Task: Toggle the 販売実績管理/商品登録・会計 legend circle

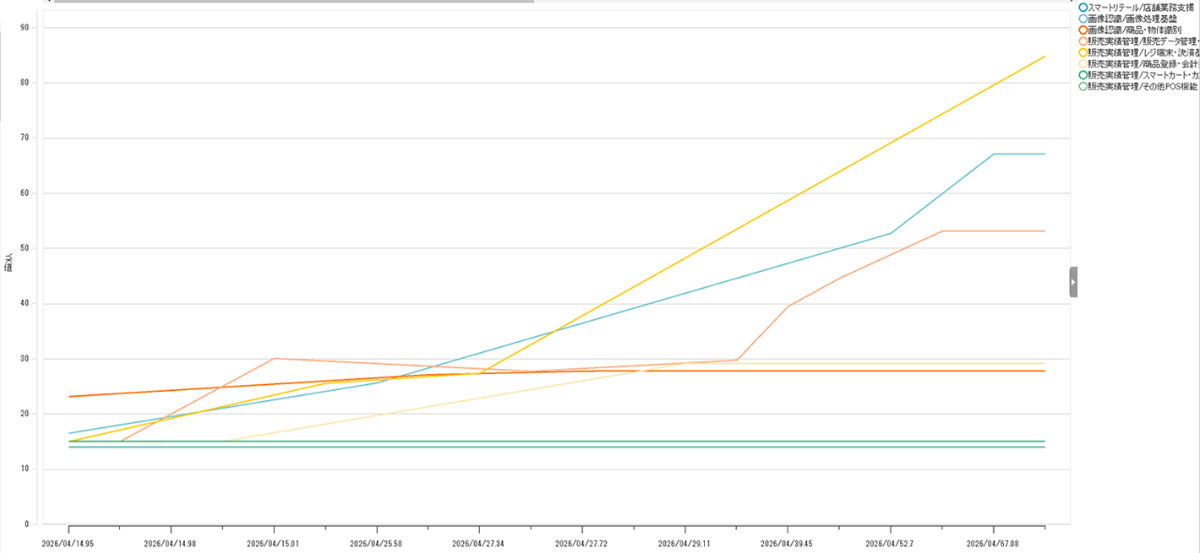Action: (1083, 64)
